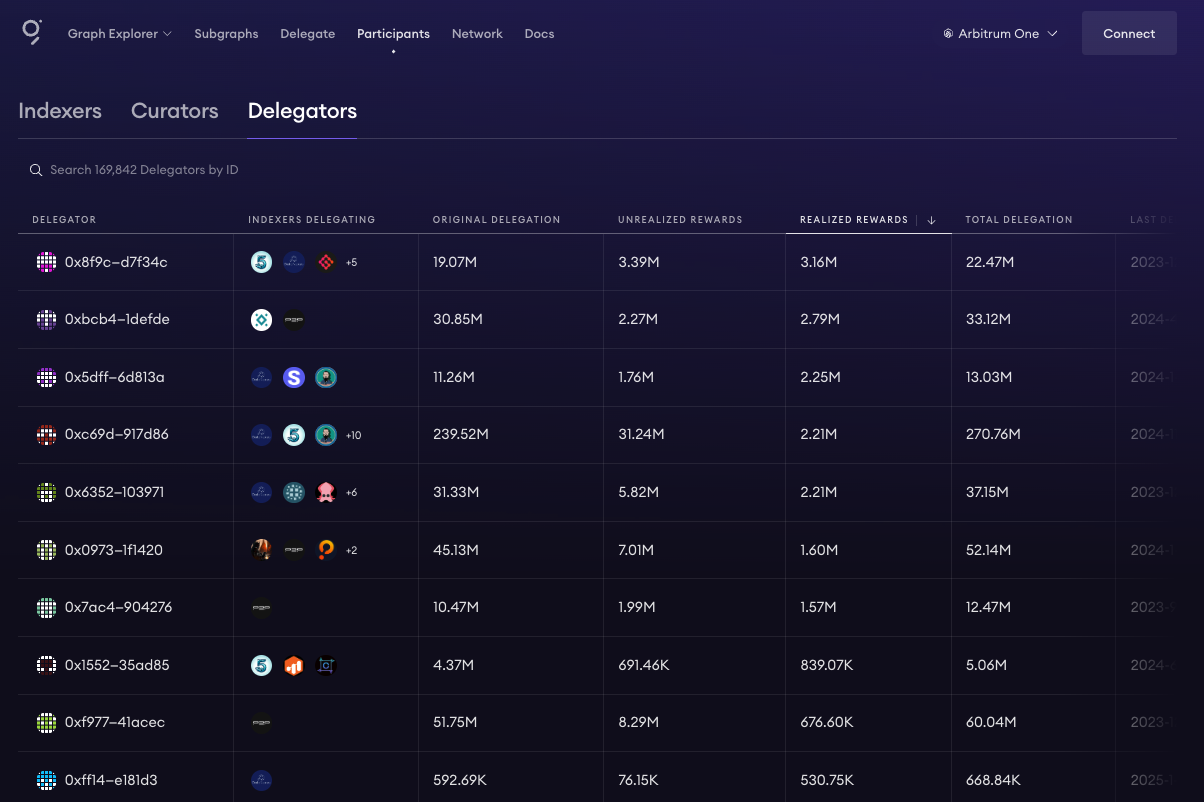
Task: Switch to the Curators tab
Action: click(174, 111)
